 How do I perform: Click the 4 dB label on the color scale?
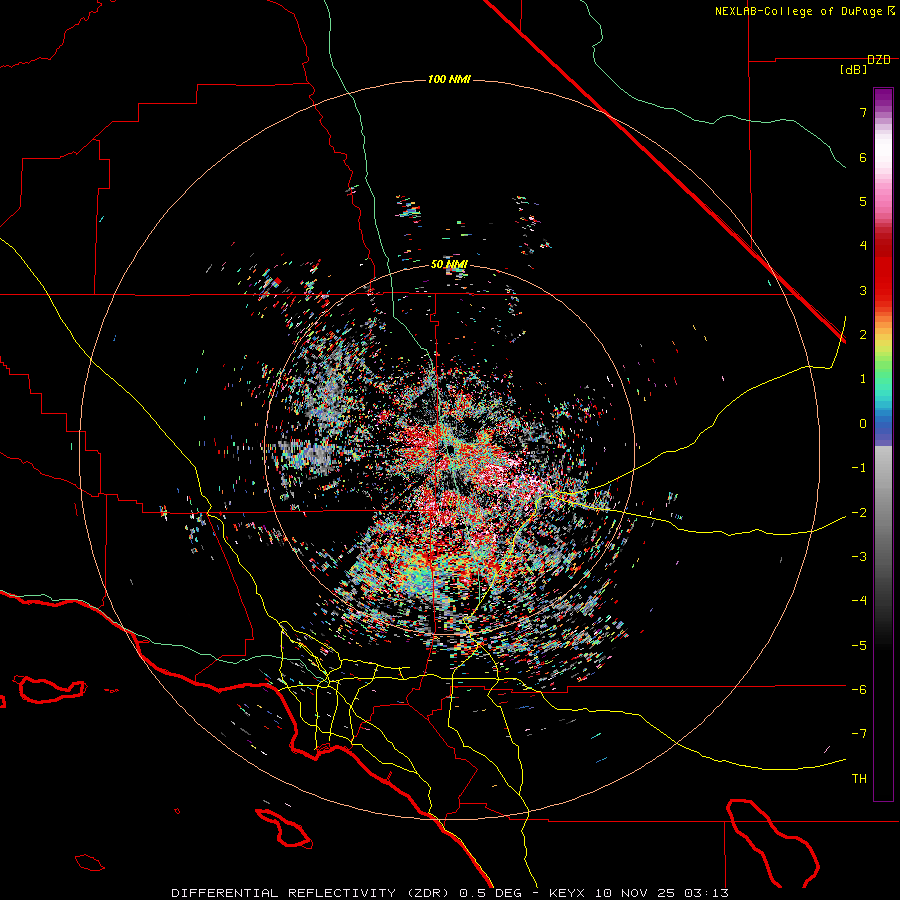point(863,246)
